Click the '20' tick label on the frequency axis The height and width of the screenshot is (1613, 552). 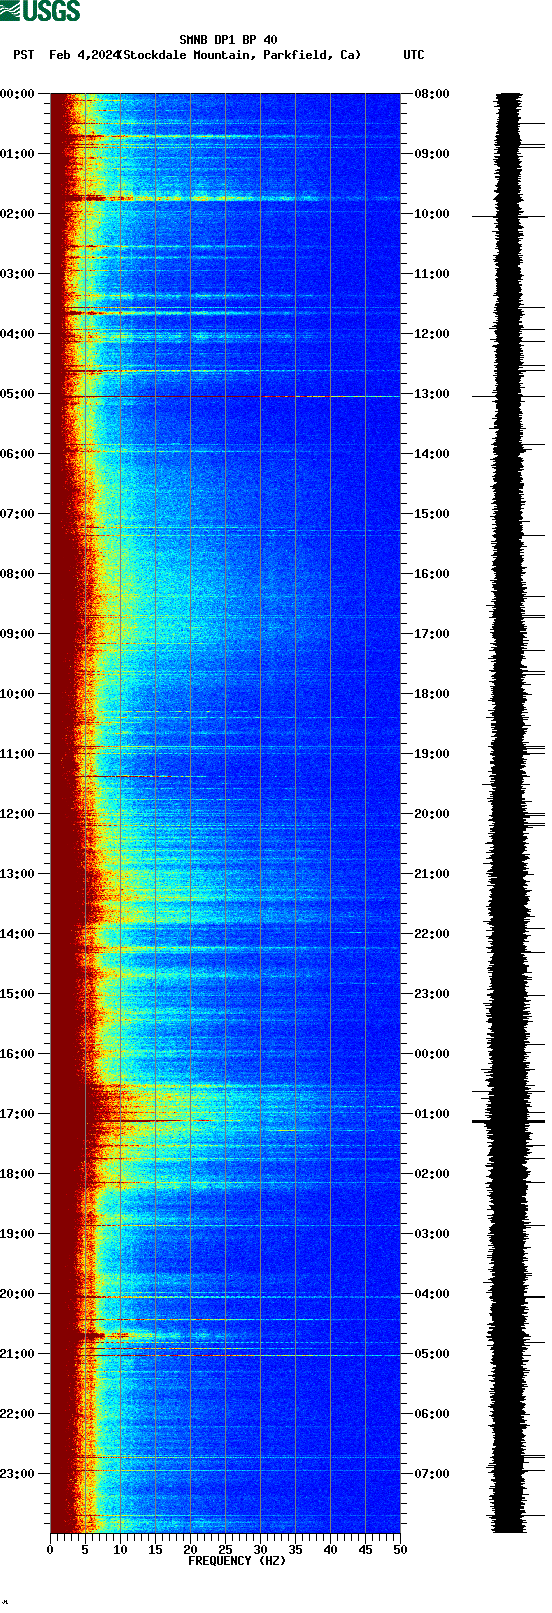click(x=190, y=1550)
